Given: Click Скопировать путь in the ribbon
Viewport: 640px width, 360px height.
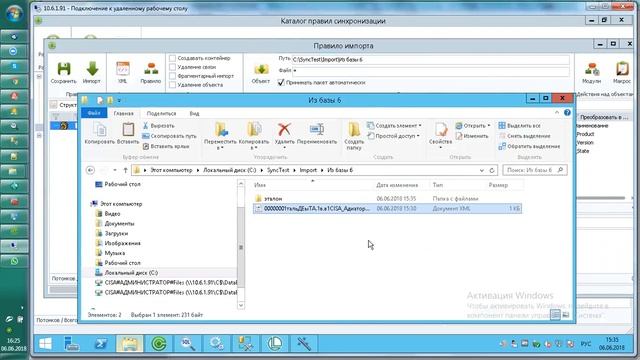Looking at the screenshot, I should tap(169, 136).
